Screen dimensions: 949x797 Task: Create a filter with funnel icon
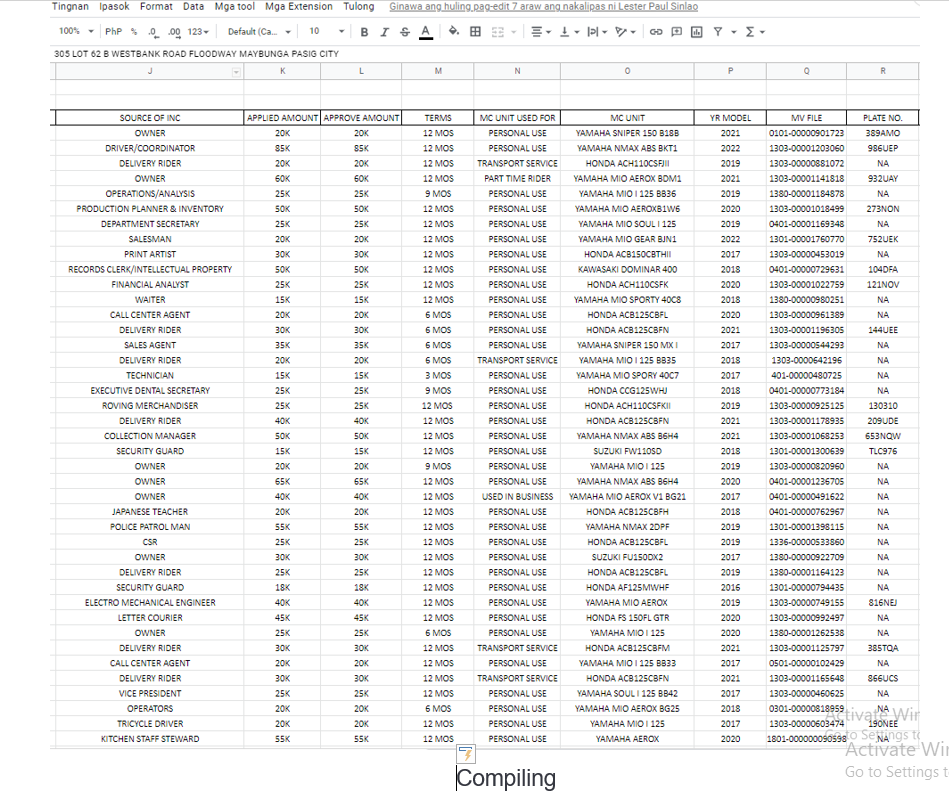[x=718, y=32]
